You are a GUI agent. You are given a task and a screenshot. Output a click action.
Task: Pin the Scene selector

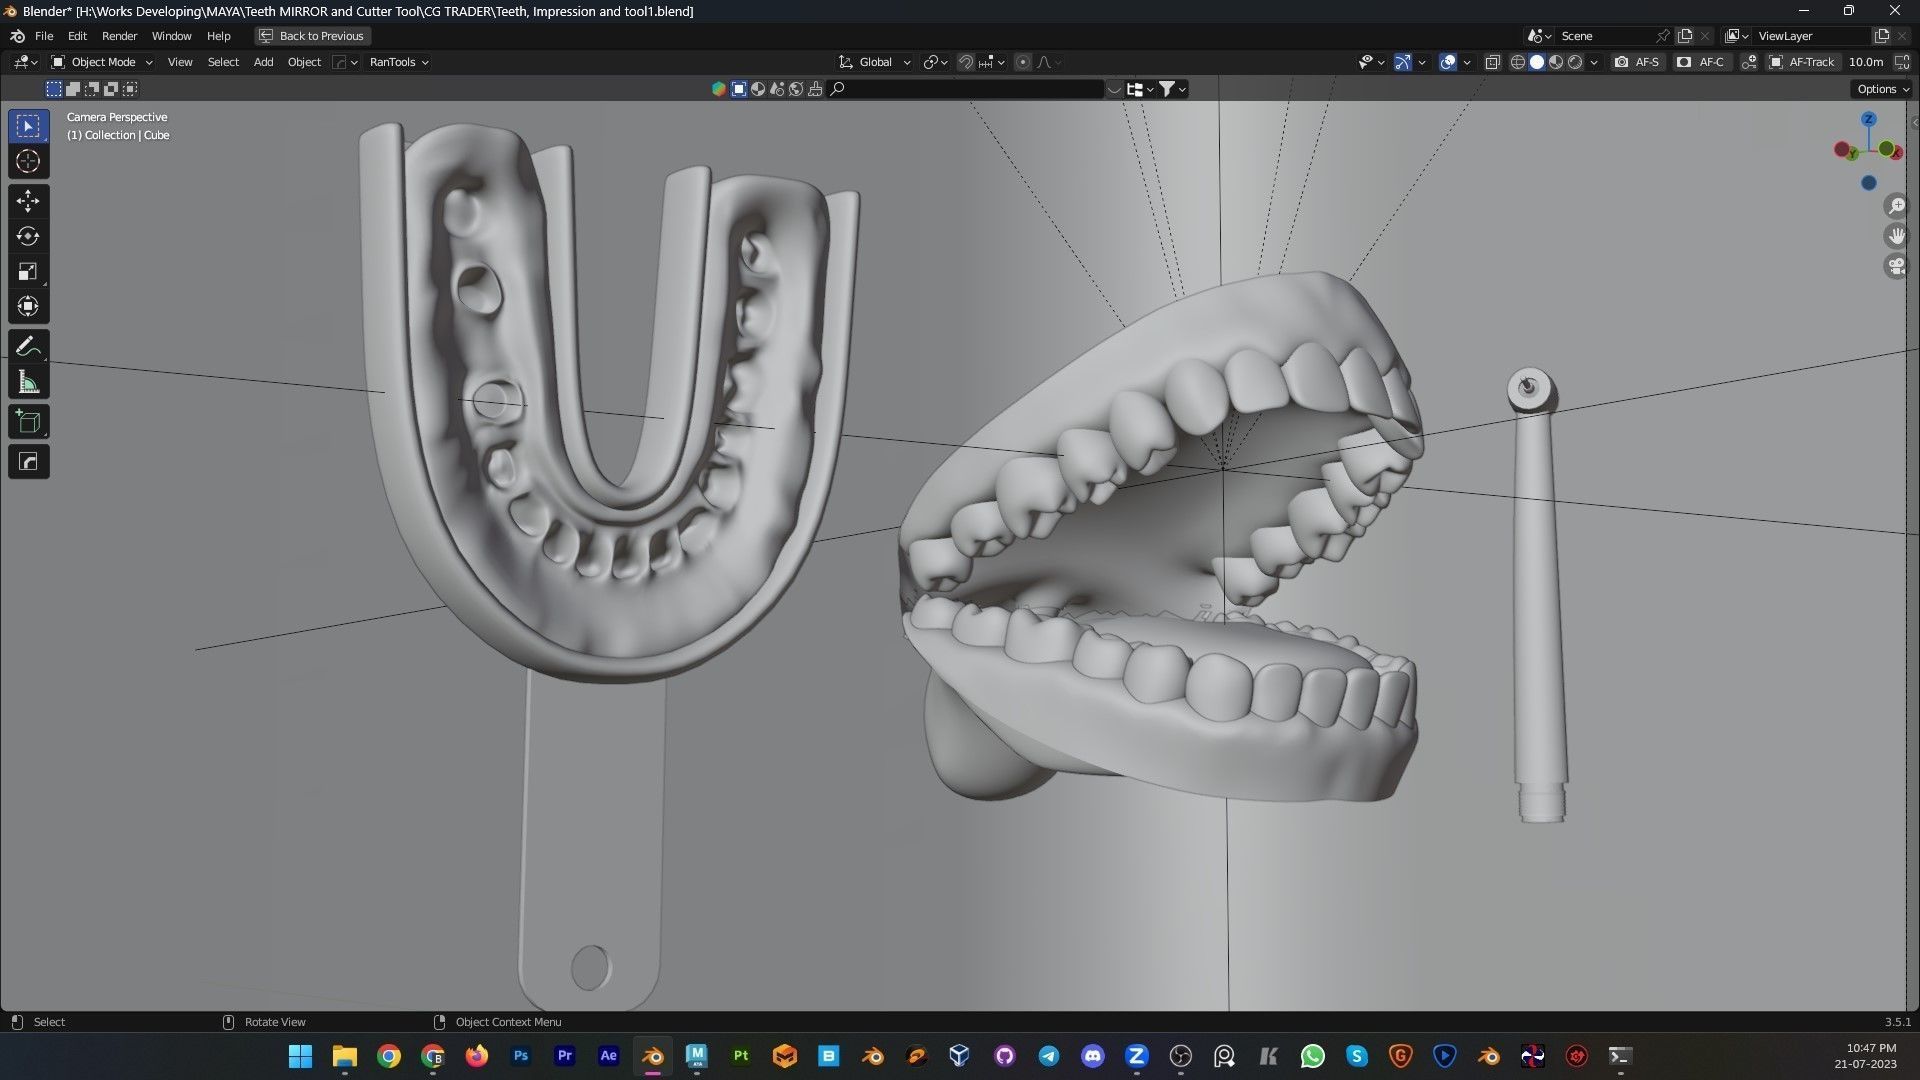1662,36
